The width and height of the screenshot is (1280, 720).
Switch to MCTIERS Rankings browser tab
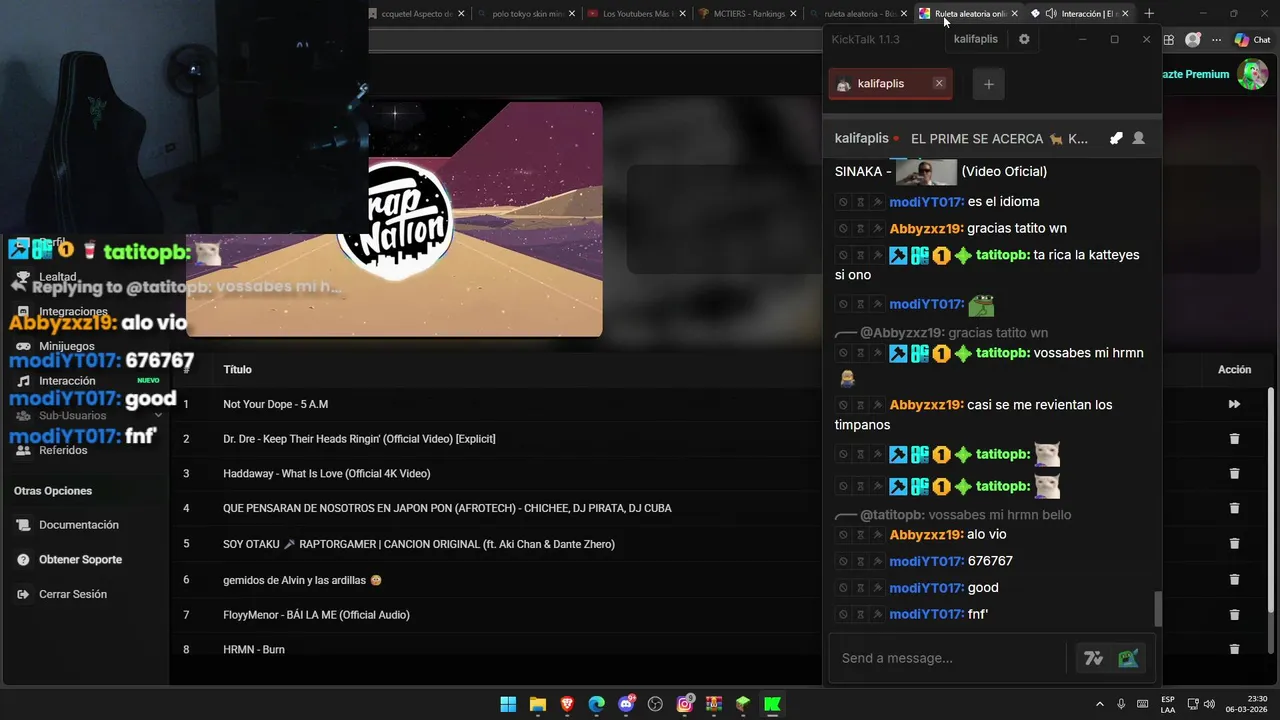(748, 13)
